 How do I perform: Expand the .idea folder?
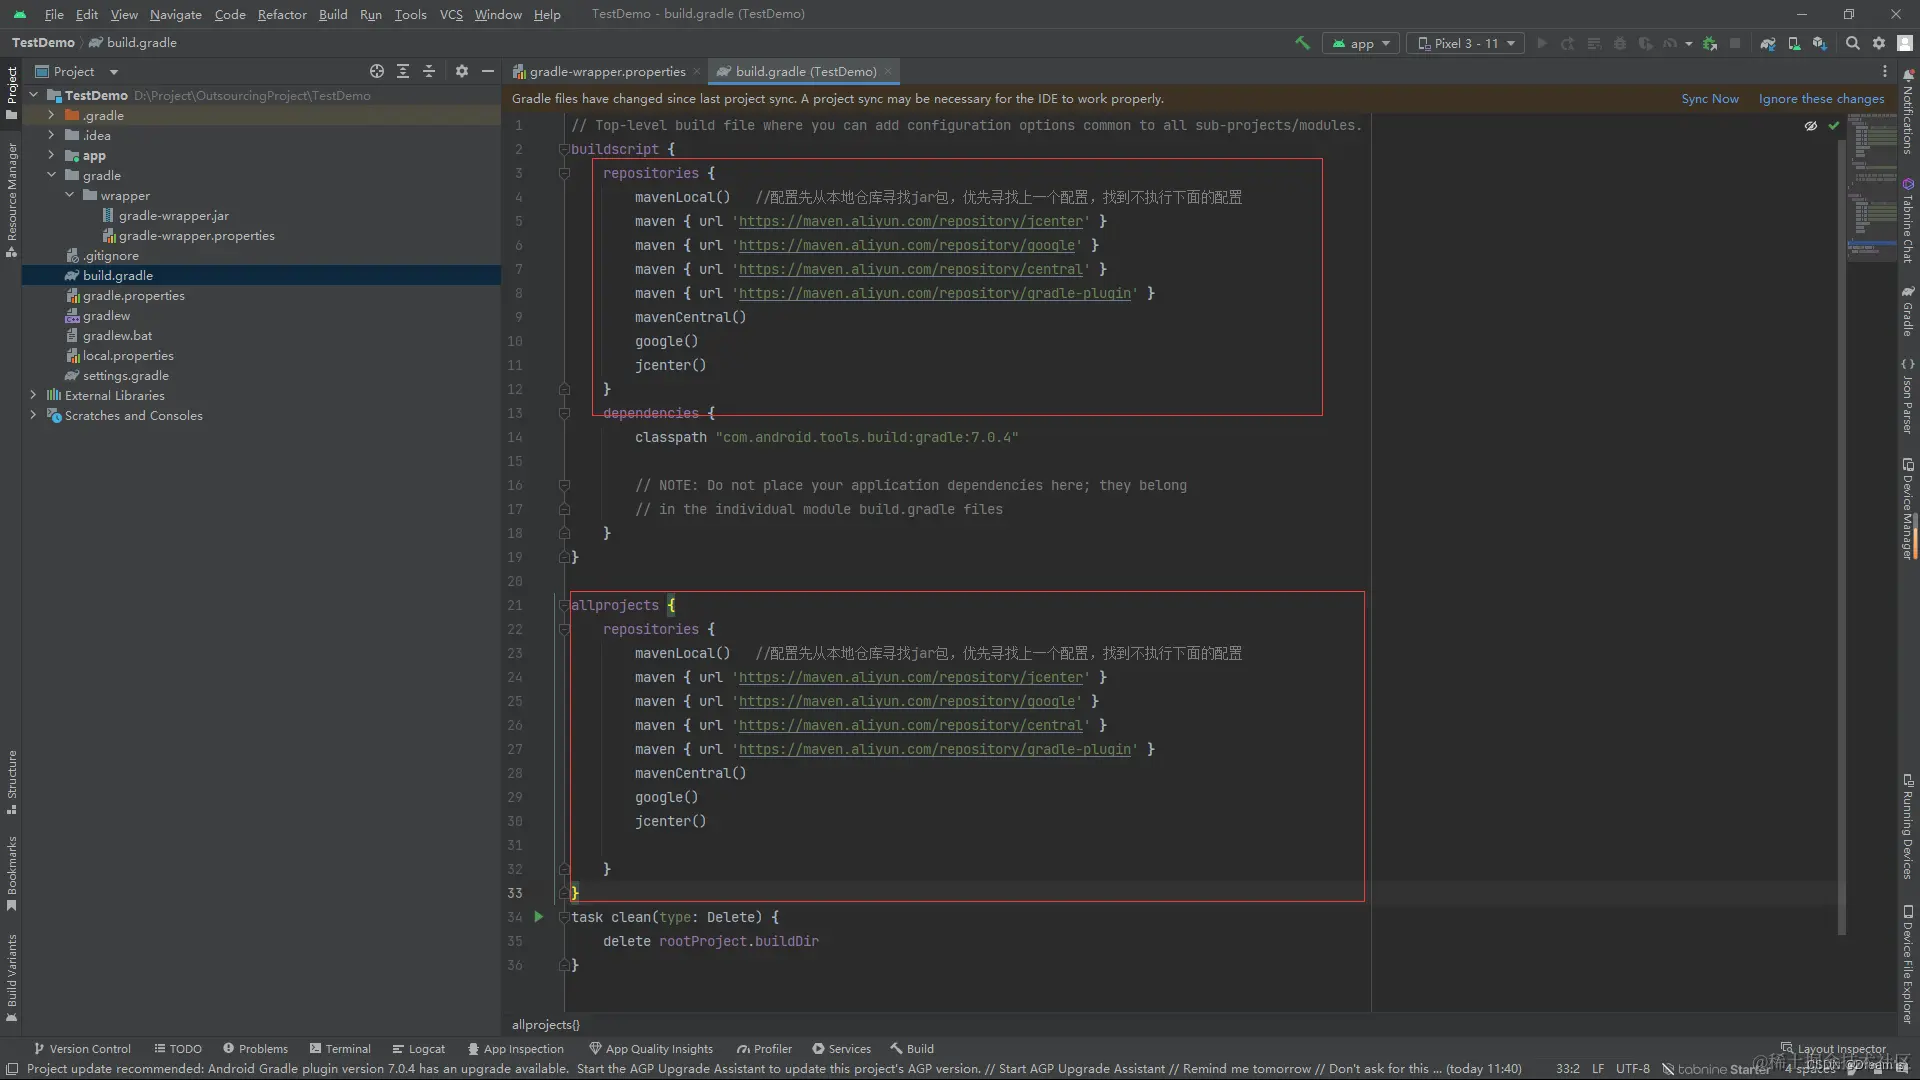pyautogui.click(x=51, y=135)
